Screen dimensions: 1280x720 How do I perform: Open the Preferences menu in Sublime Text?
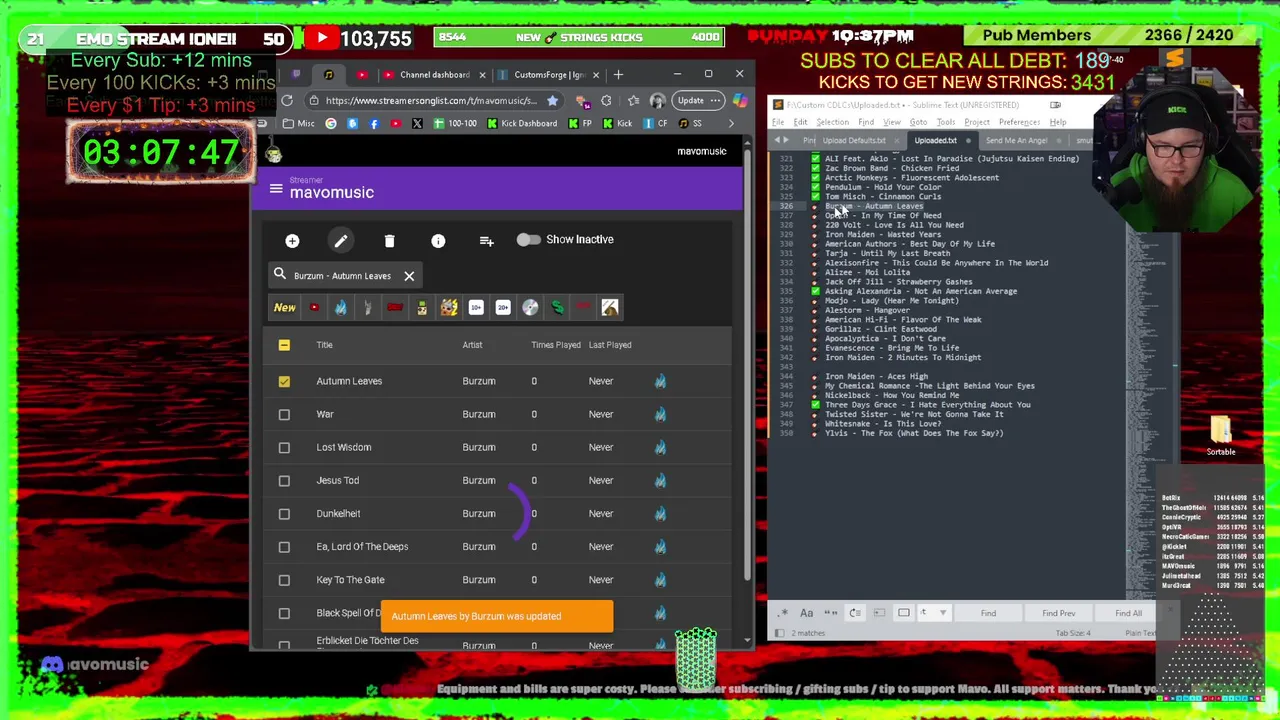tap(1019, 122)
